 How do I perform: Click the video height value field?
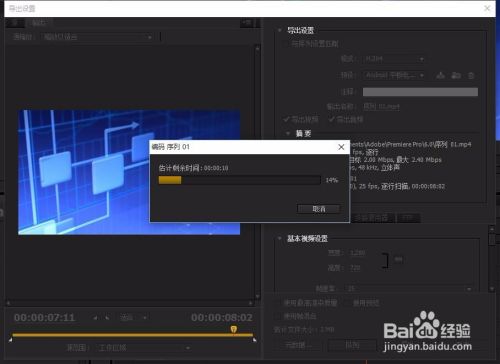[355, 268]
